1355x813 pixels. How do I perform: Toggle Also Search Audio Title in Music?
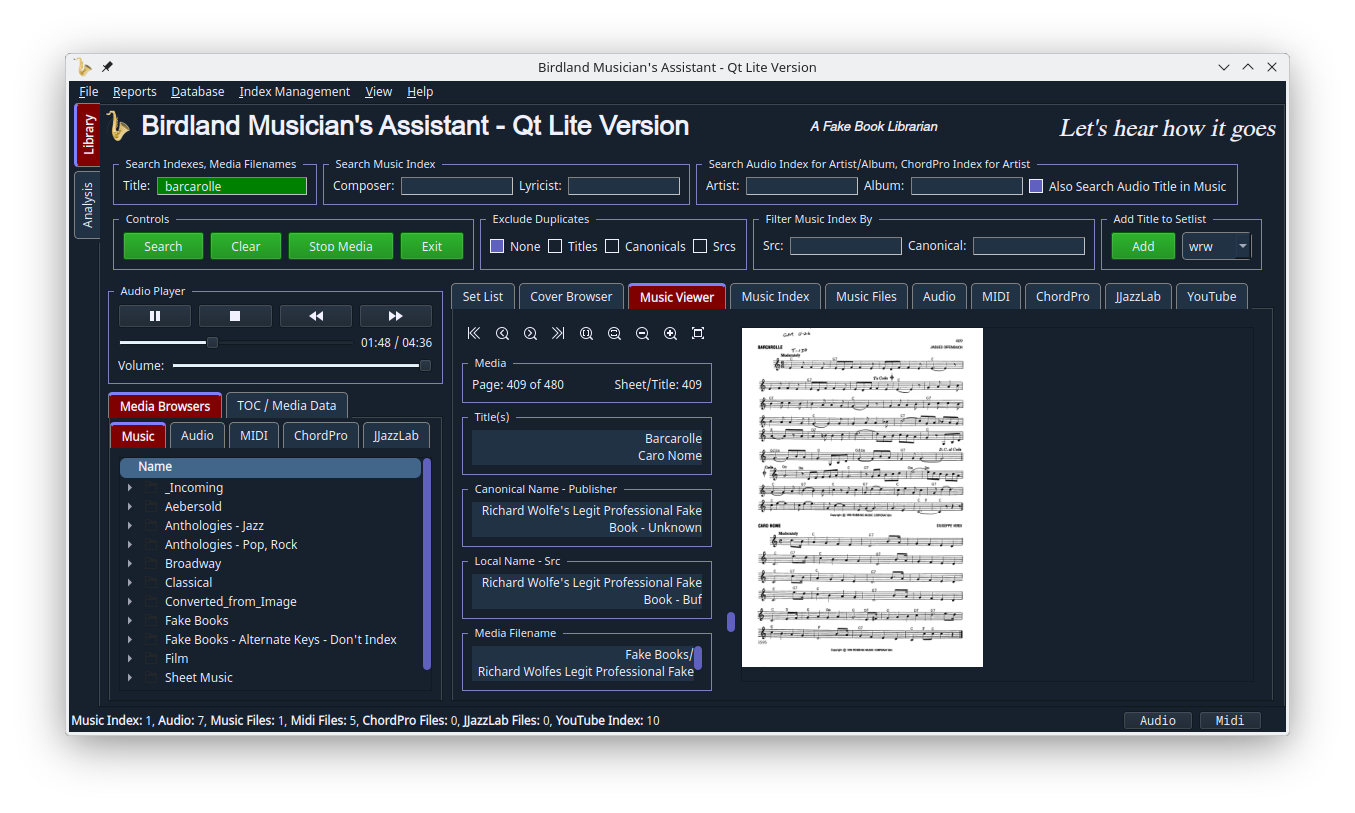pyautogui.click(x=1036, y=186)
